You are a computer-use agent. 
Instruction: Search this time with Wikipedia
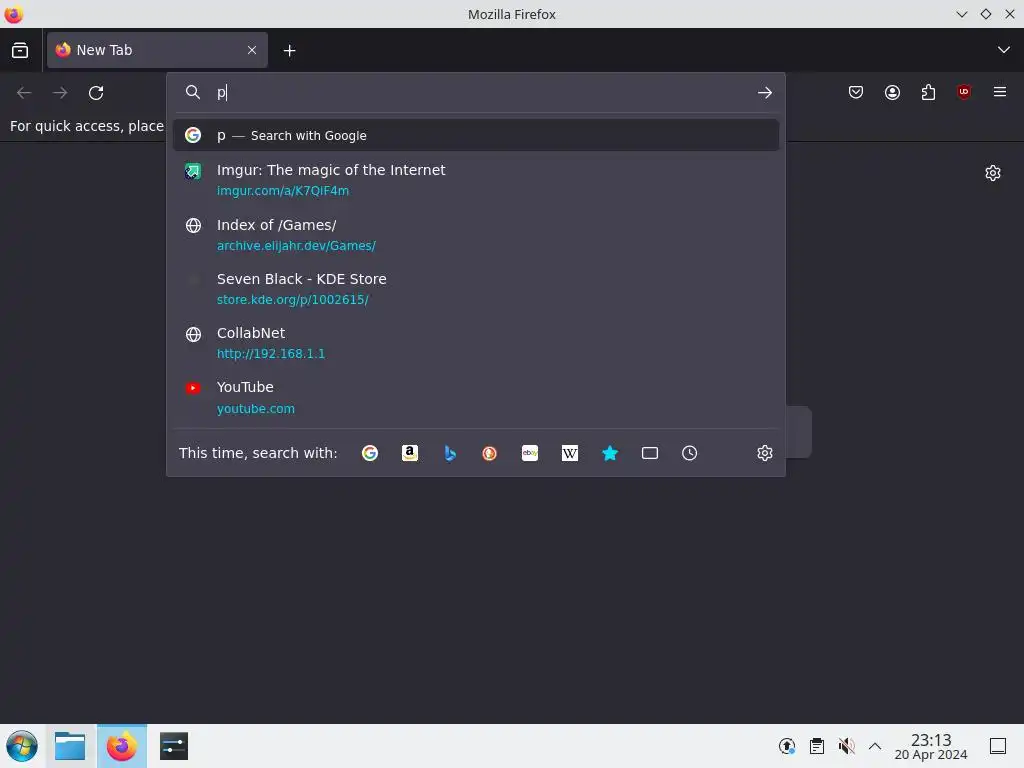569,453
